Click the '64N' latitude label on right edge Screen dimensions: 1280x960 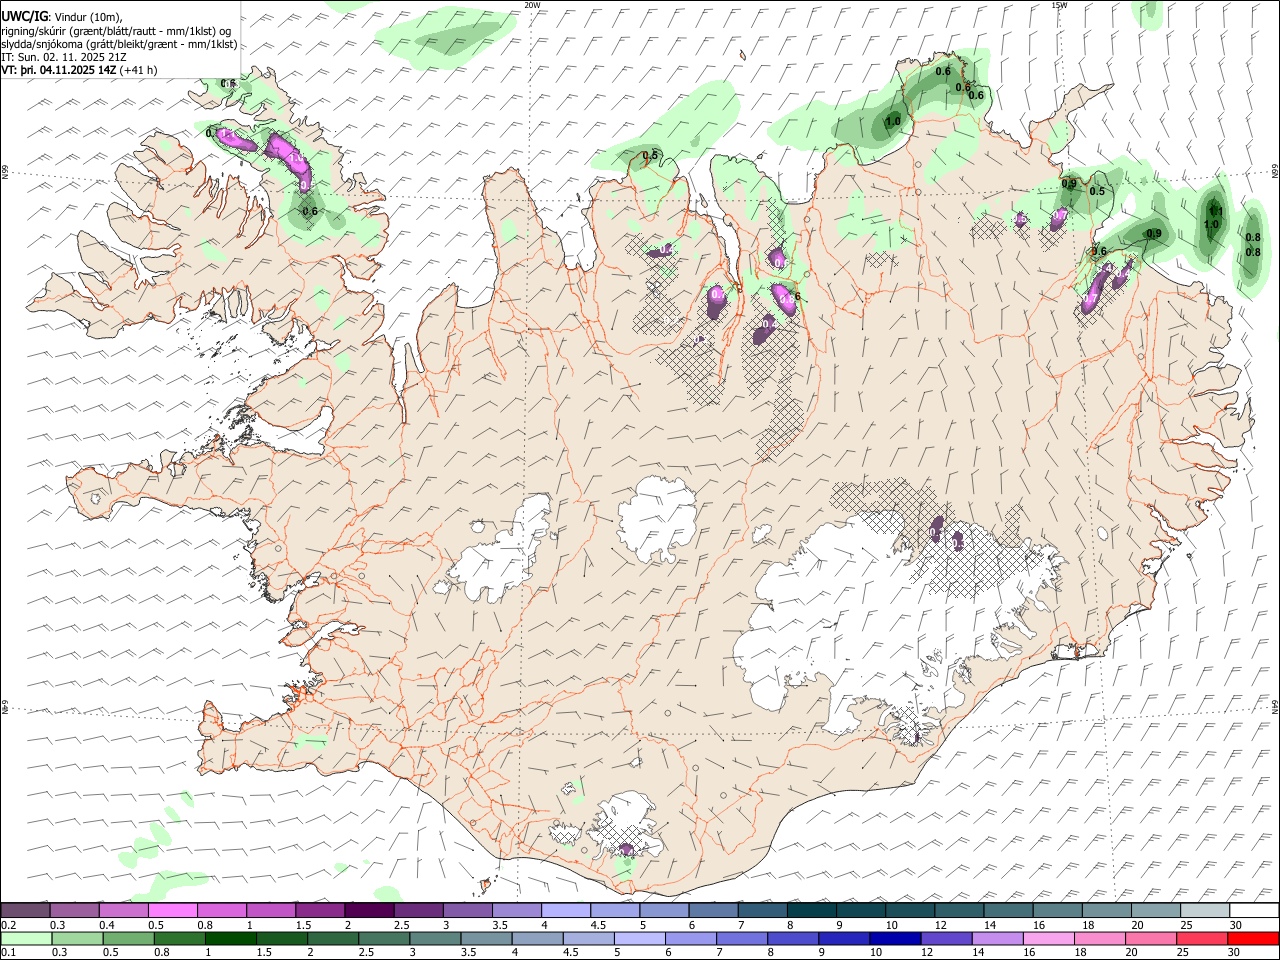click(x=1275, y=706)
